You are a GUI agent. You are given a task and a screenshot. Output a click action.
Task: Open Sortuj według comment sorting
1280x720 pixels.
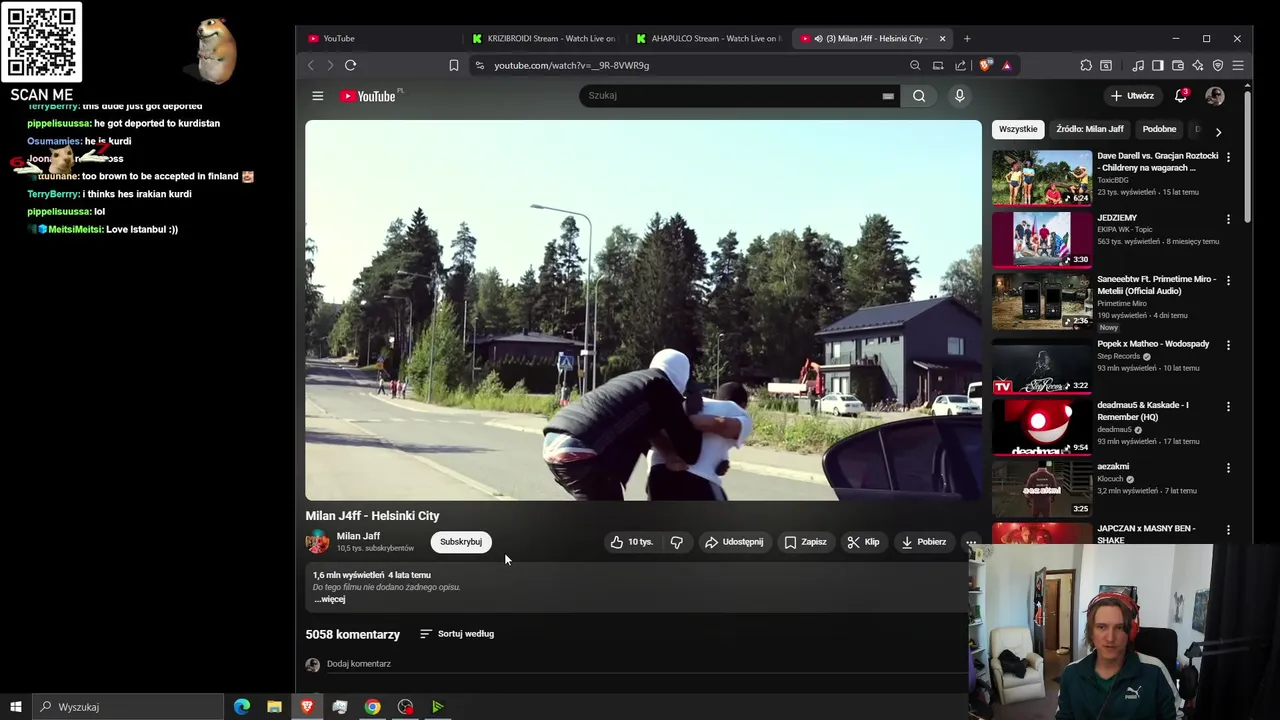(457, 634)
